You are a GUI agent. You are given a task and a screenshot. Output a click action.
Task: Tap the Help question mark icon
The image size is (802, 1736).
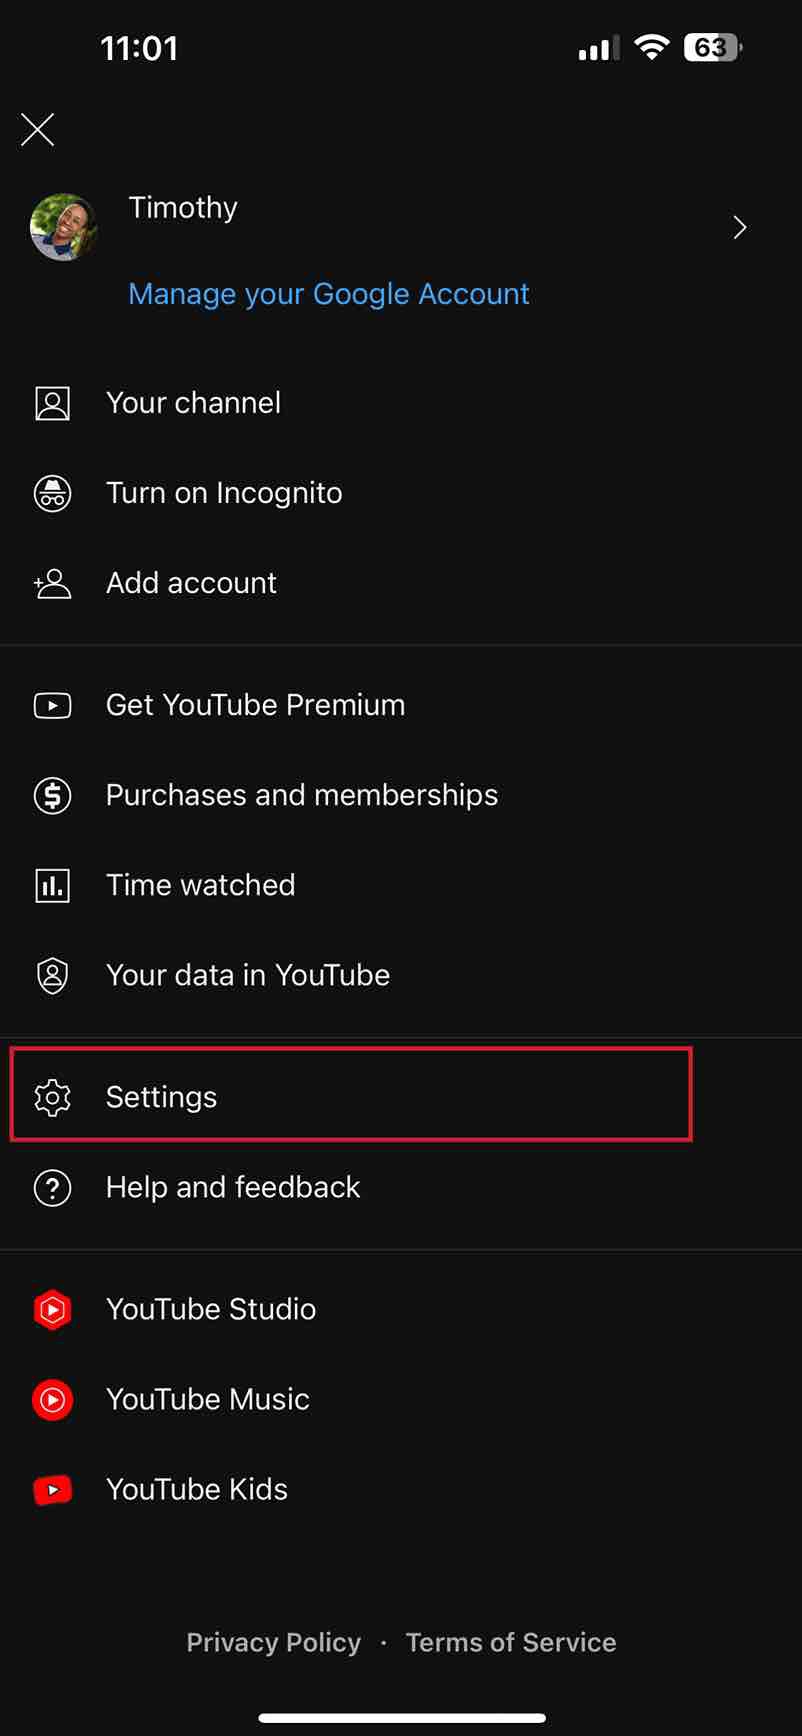(52, 1187)
